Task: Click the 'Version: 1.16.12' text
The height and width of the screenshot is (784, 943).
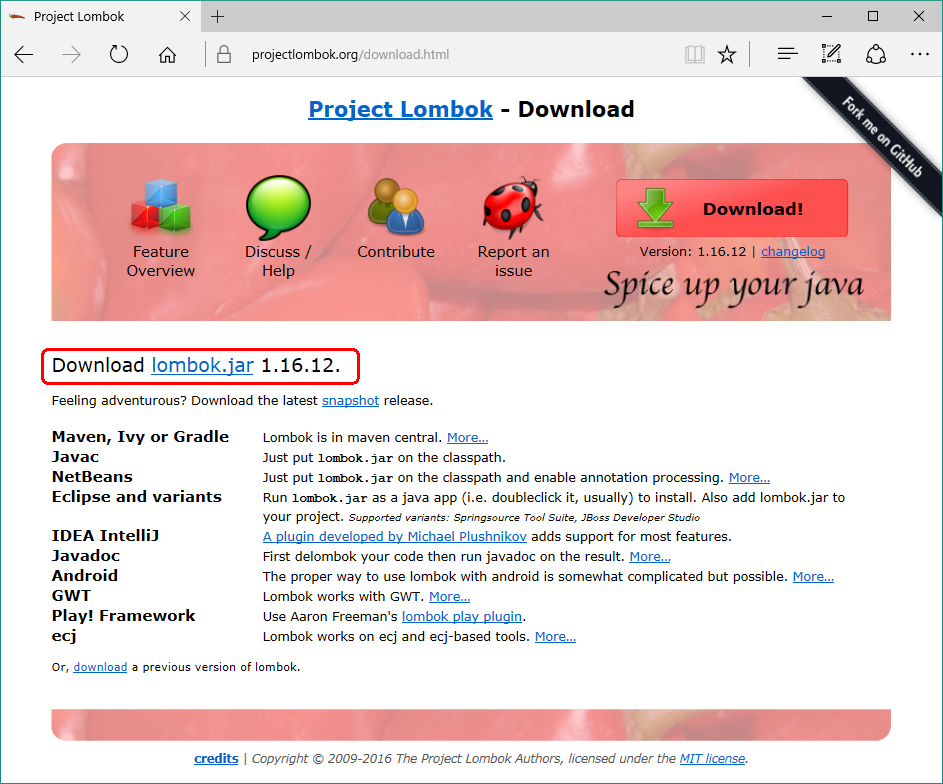Action: pos(692,251)
